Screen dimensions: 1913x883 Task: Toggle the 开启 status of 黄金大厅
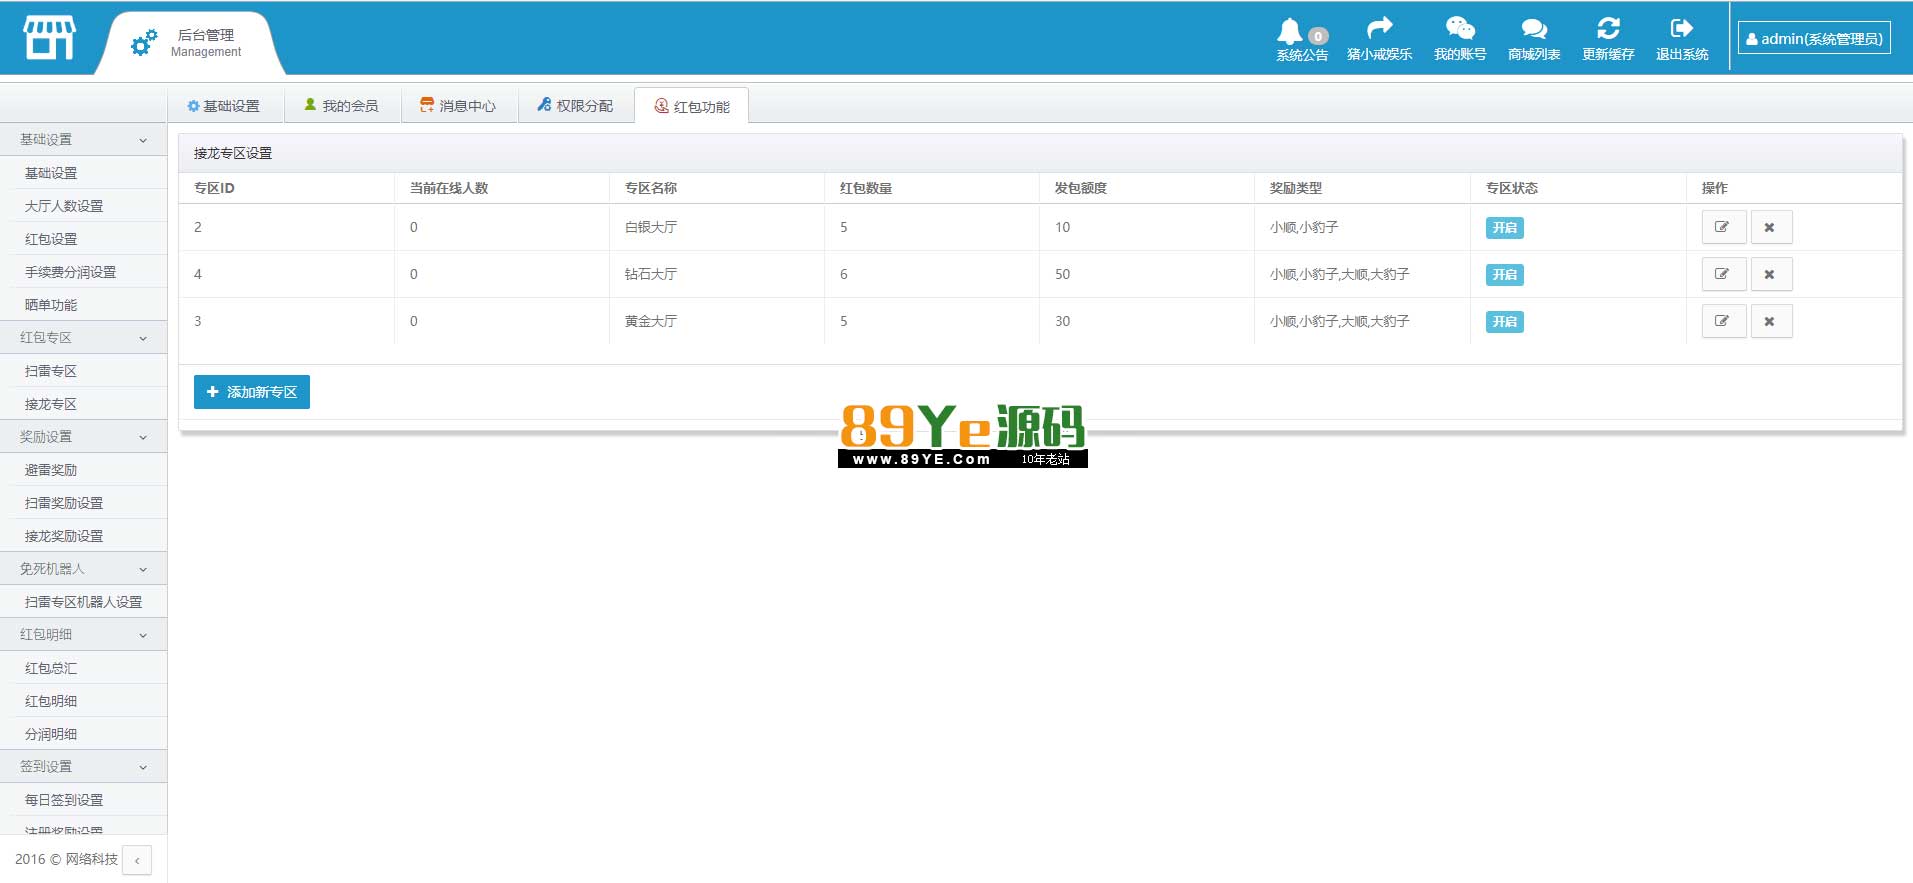(1504, 322)
